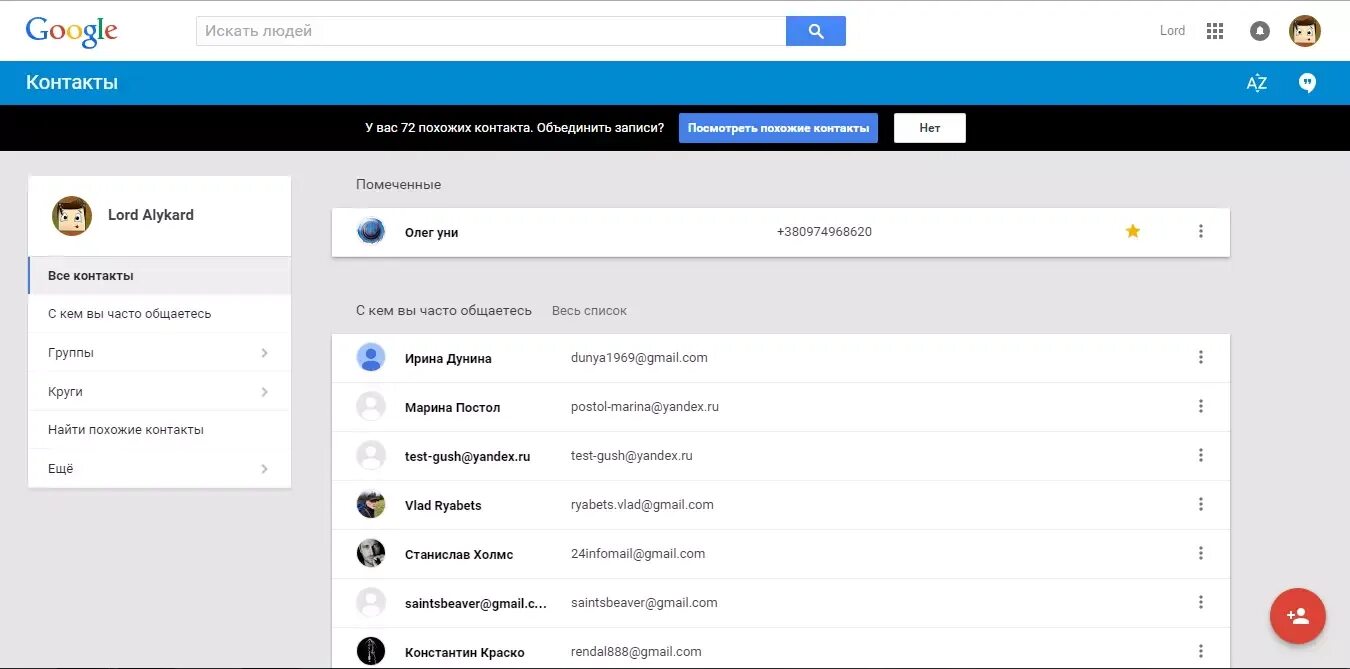
Task: Click email ryabets.vlad@gmail.com
Action: tap(642, 504)
